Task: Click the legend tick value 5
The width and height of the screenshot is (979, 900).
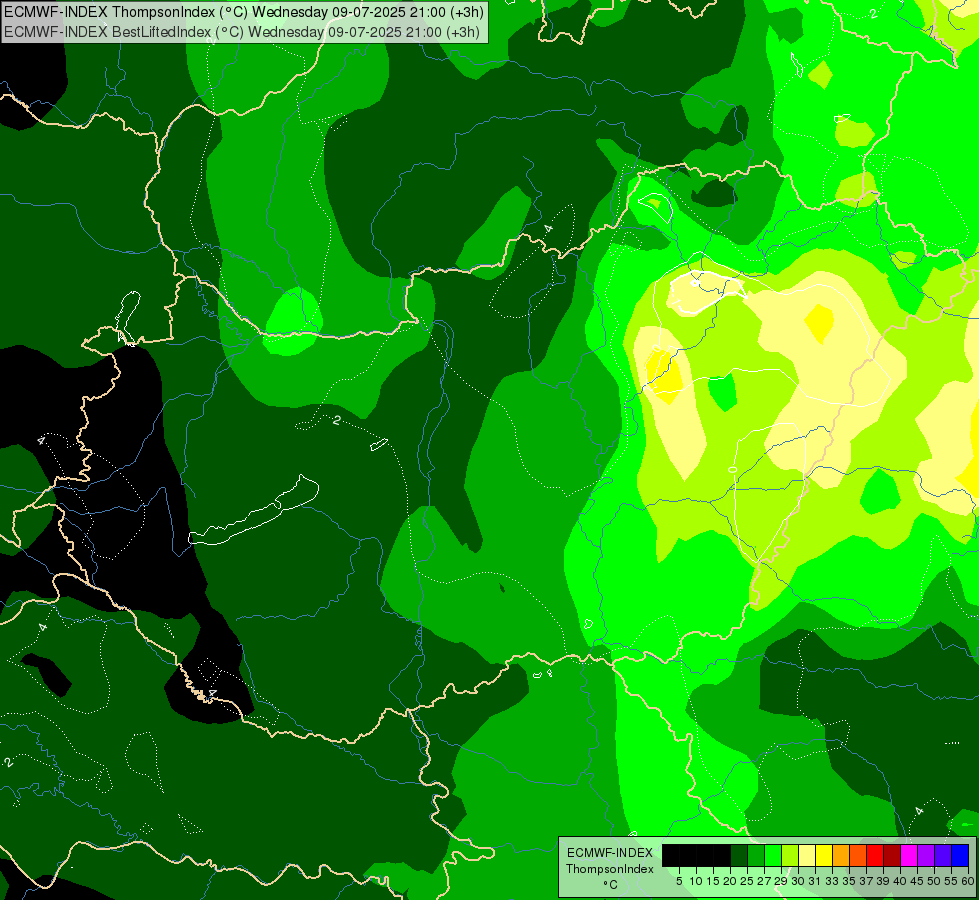Action: click(x=679, y=881)
